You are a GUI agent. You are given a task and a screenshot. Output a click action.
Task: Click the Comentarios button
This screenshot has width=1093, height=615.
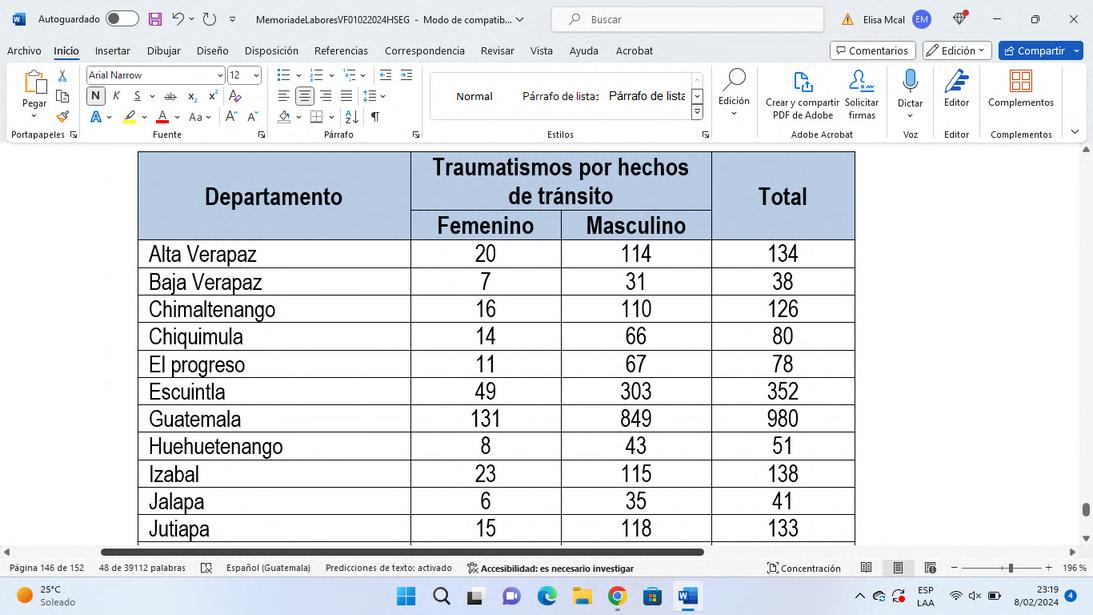pos(872,50)
